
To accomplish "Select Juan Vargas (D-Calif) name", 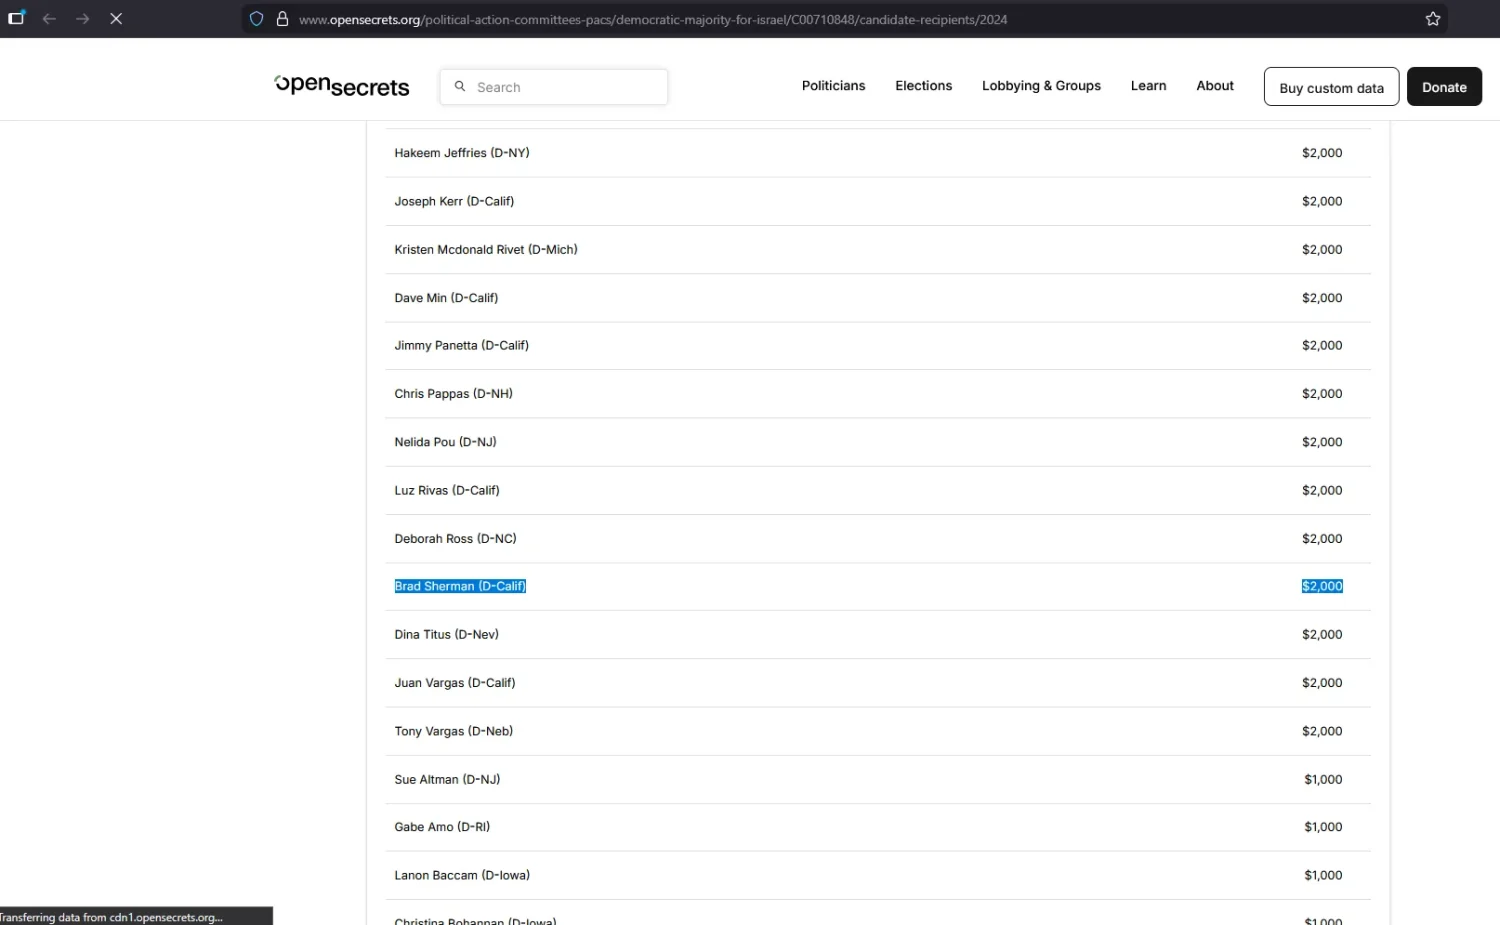I will (x=455, y=683).
